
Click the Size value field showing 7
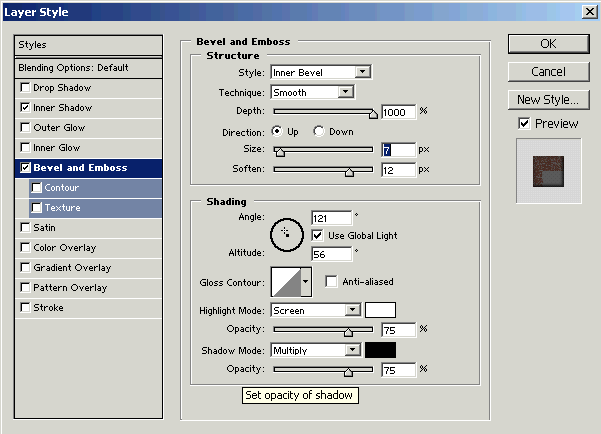[x=399, y=150]
